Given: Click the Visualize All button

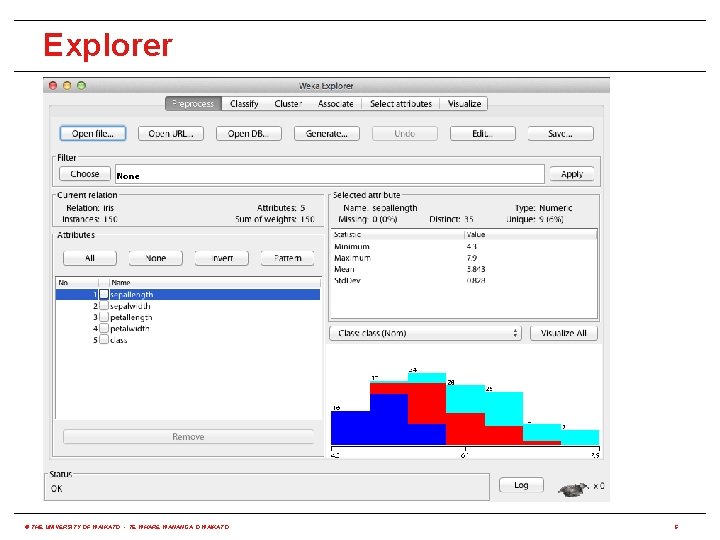Looking at the screenshot, I should coord(564,333).
